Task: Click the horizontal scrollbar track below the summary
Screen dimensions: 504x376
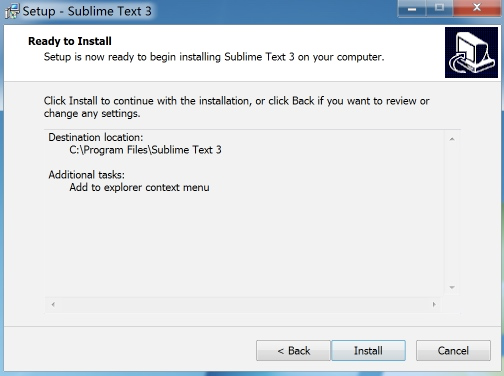Action: click(243, 304)
